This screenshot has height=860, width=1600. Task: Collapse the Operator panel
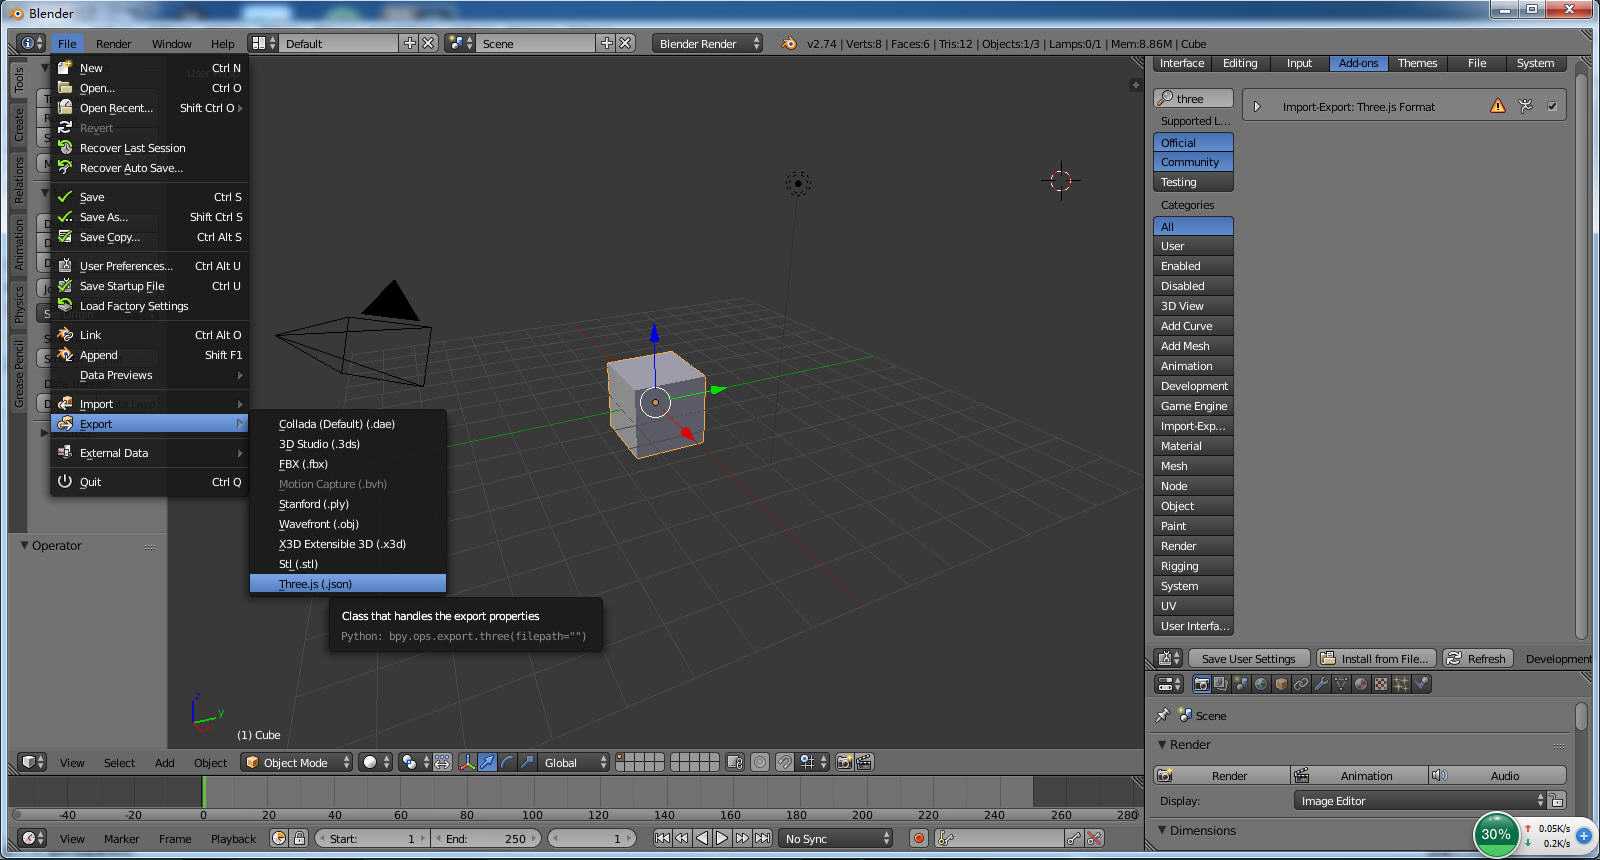coord(24,545)
